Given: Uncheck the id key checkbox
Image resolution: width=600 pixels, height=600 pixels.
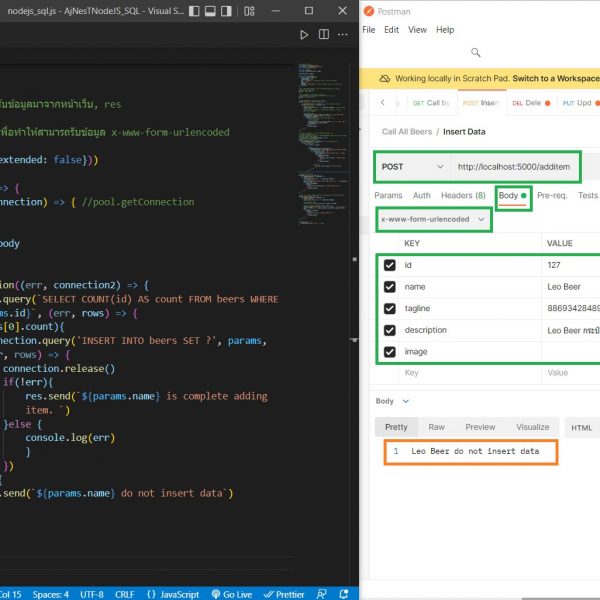Looking at the screenshot, I should (389, 265).
